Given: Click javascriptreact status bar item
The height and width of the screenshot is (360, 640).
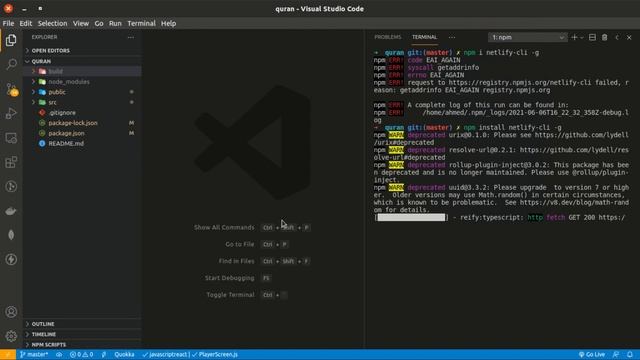Looking at the screenshot, I should pyautogui.click(x=165, y=354).
